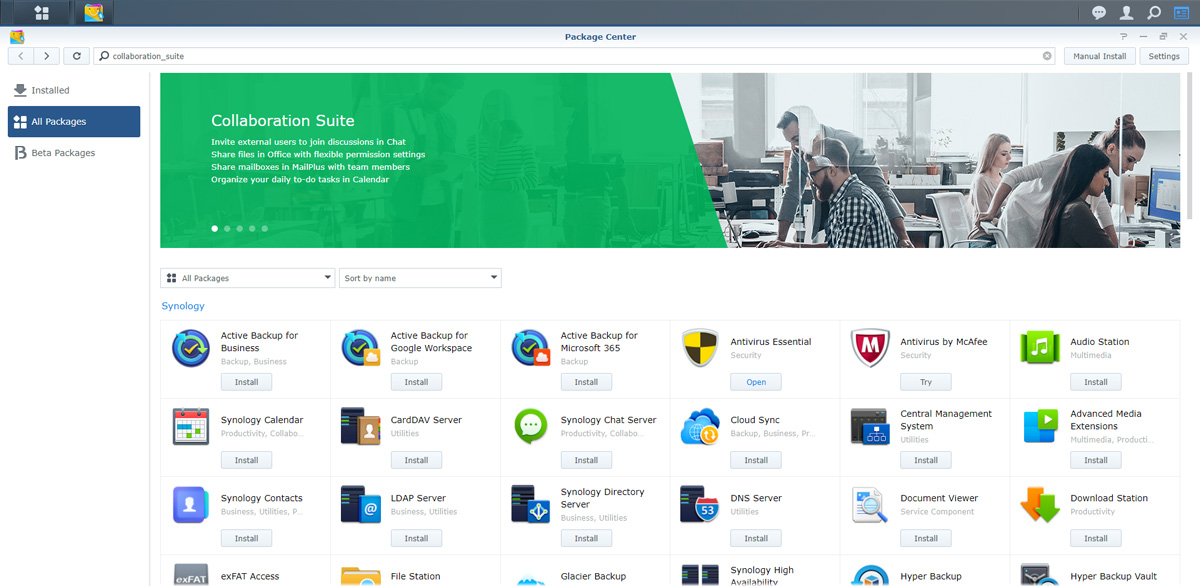Install DNS Server

point(756,538)
